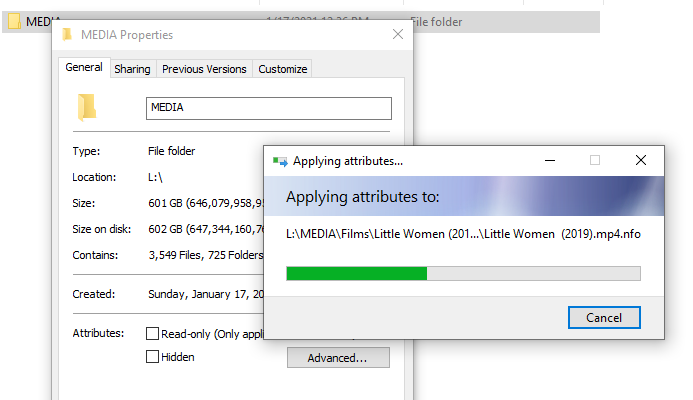Toggle the Read-only attribute checkbox
Screen dimensions: 693x400
pos(152,333)
